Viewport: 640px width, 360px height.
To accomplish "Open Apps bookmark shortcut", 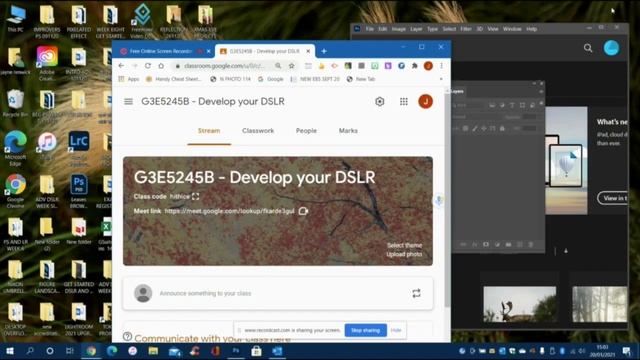I will click(129, 79).
